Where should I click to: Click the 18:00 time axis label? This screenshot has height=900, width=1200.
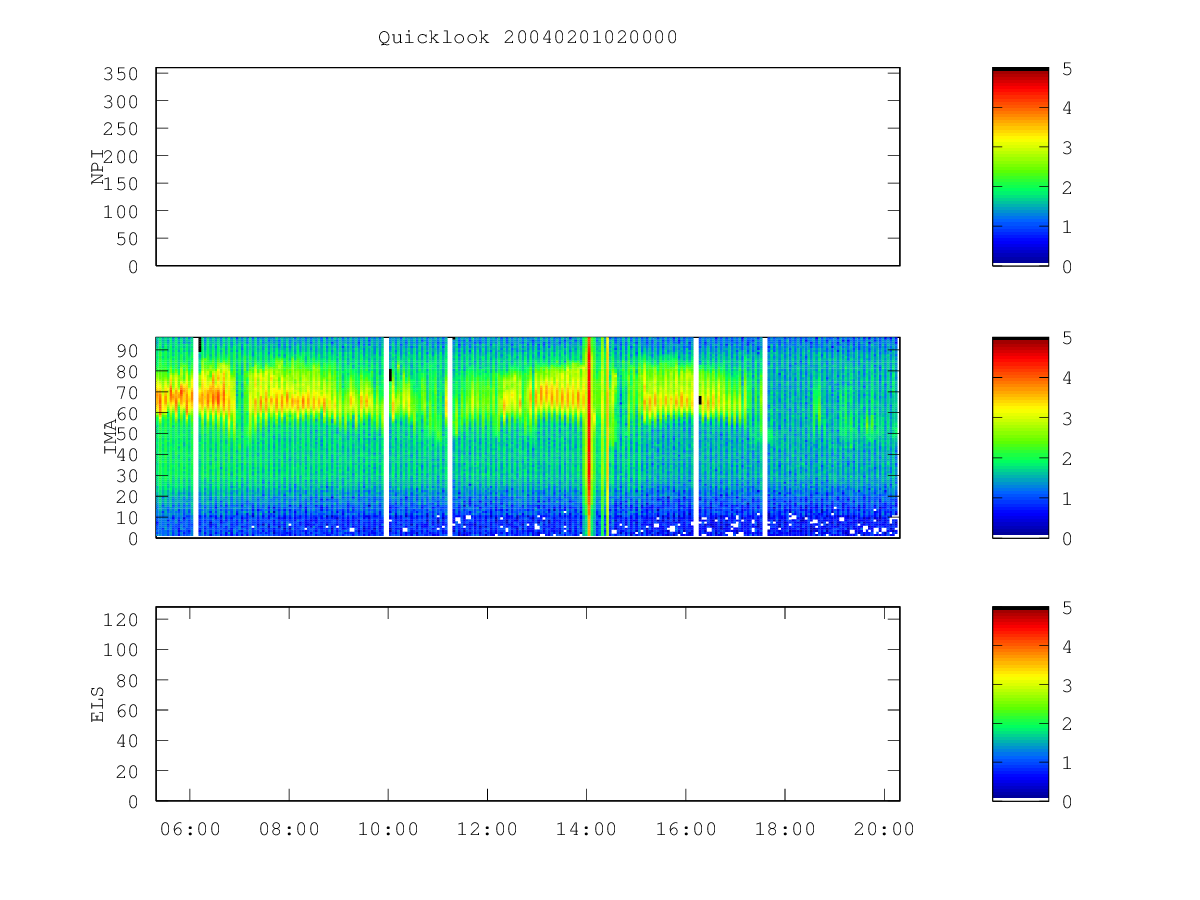[x=784, y=829]
